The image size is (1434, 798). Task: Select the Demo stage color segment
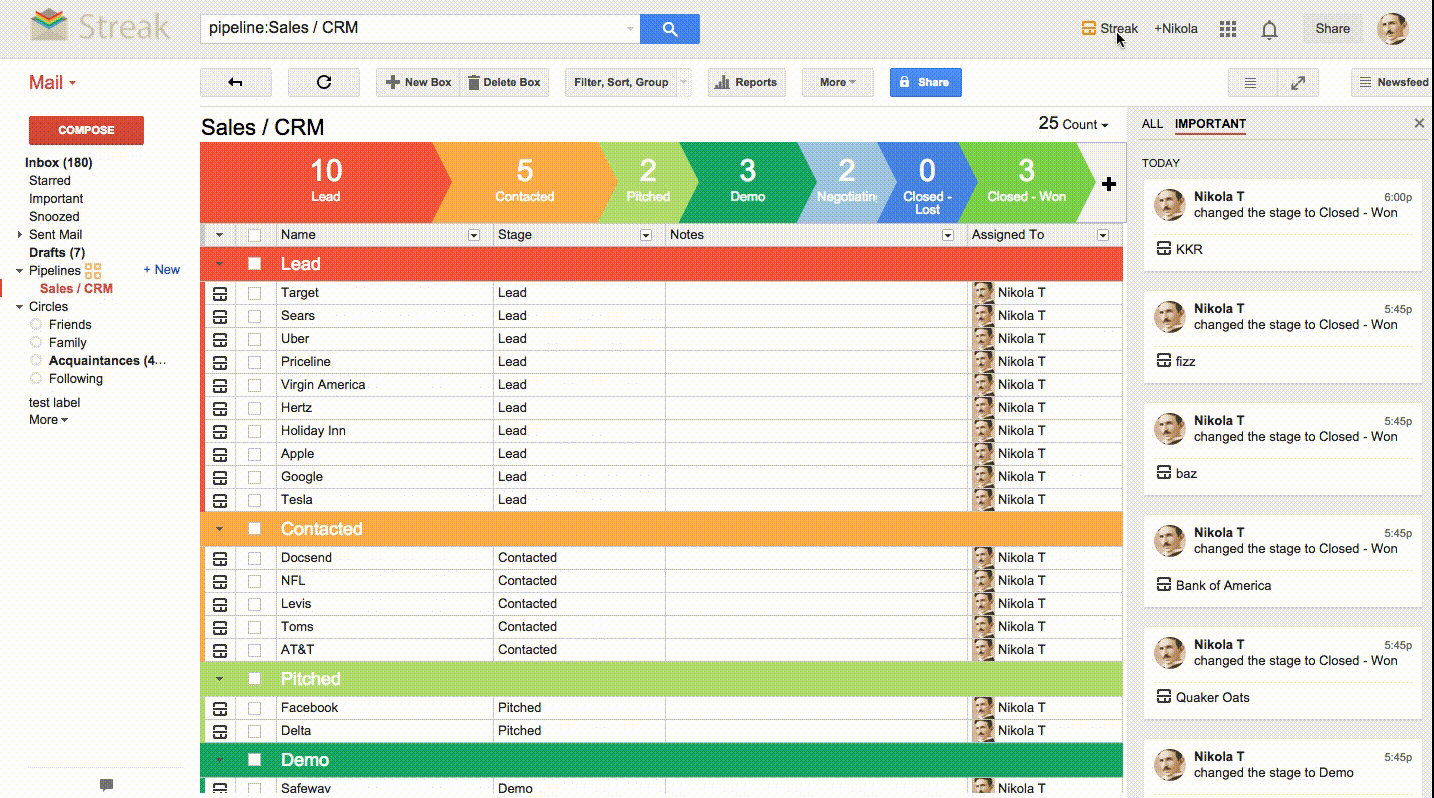(747, 182)
